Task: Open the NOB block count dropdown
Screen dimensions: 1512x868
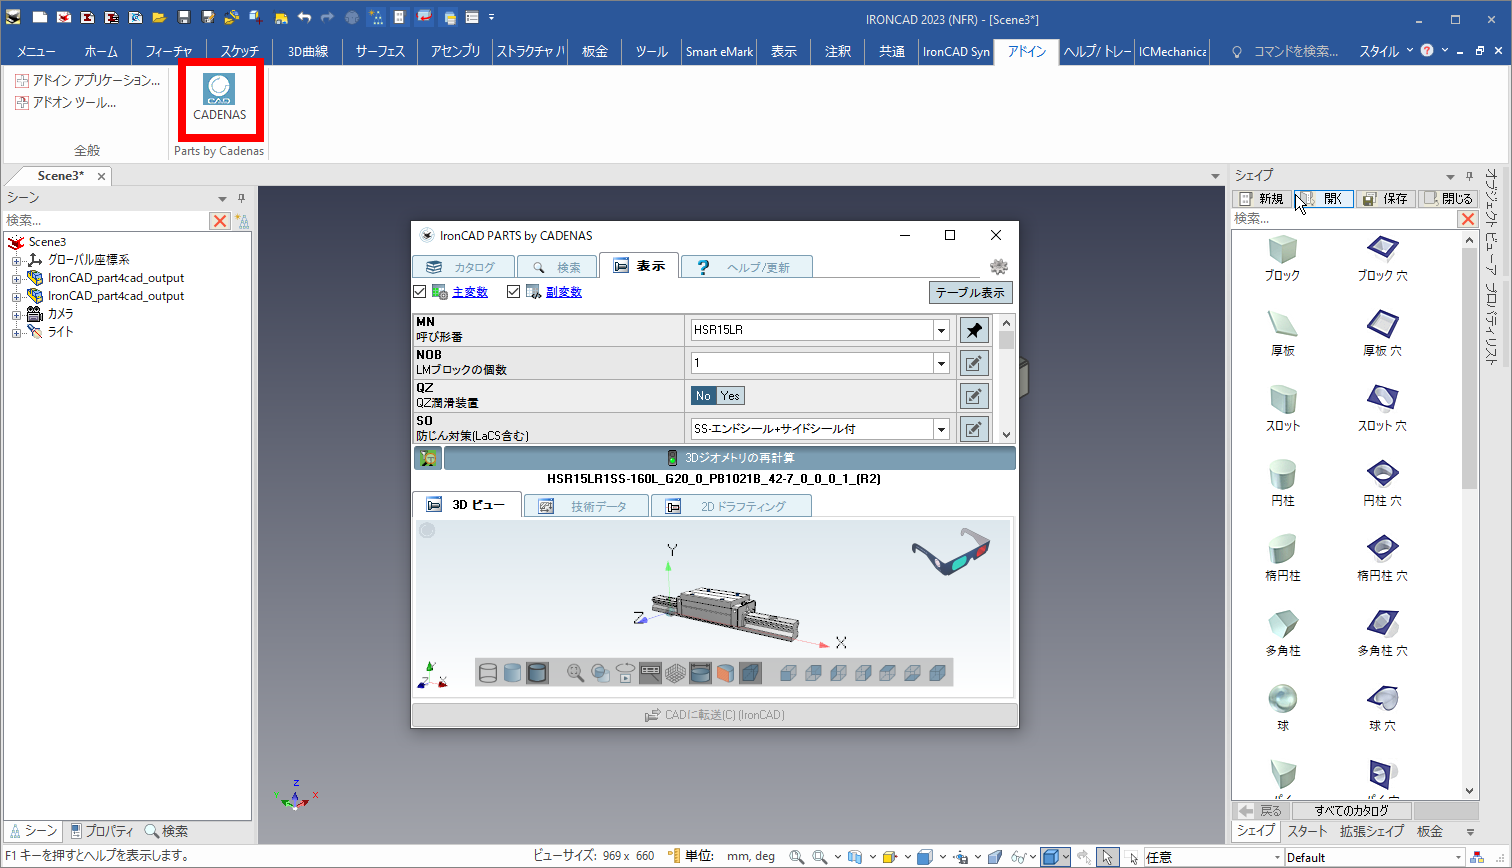Action: [941, 363]
